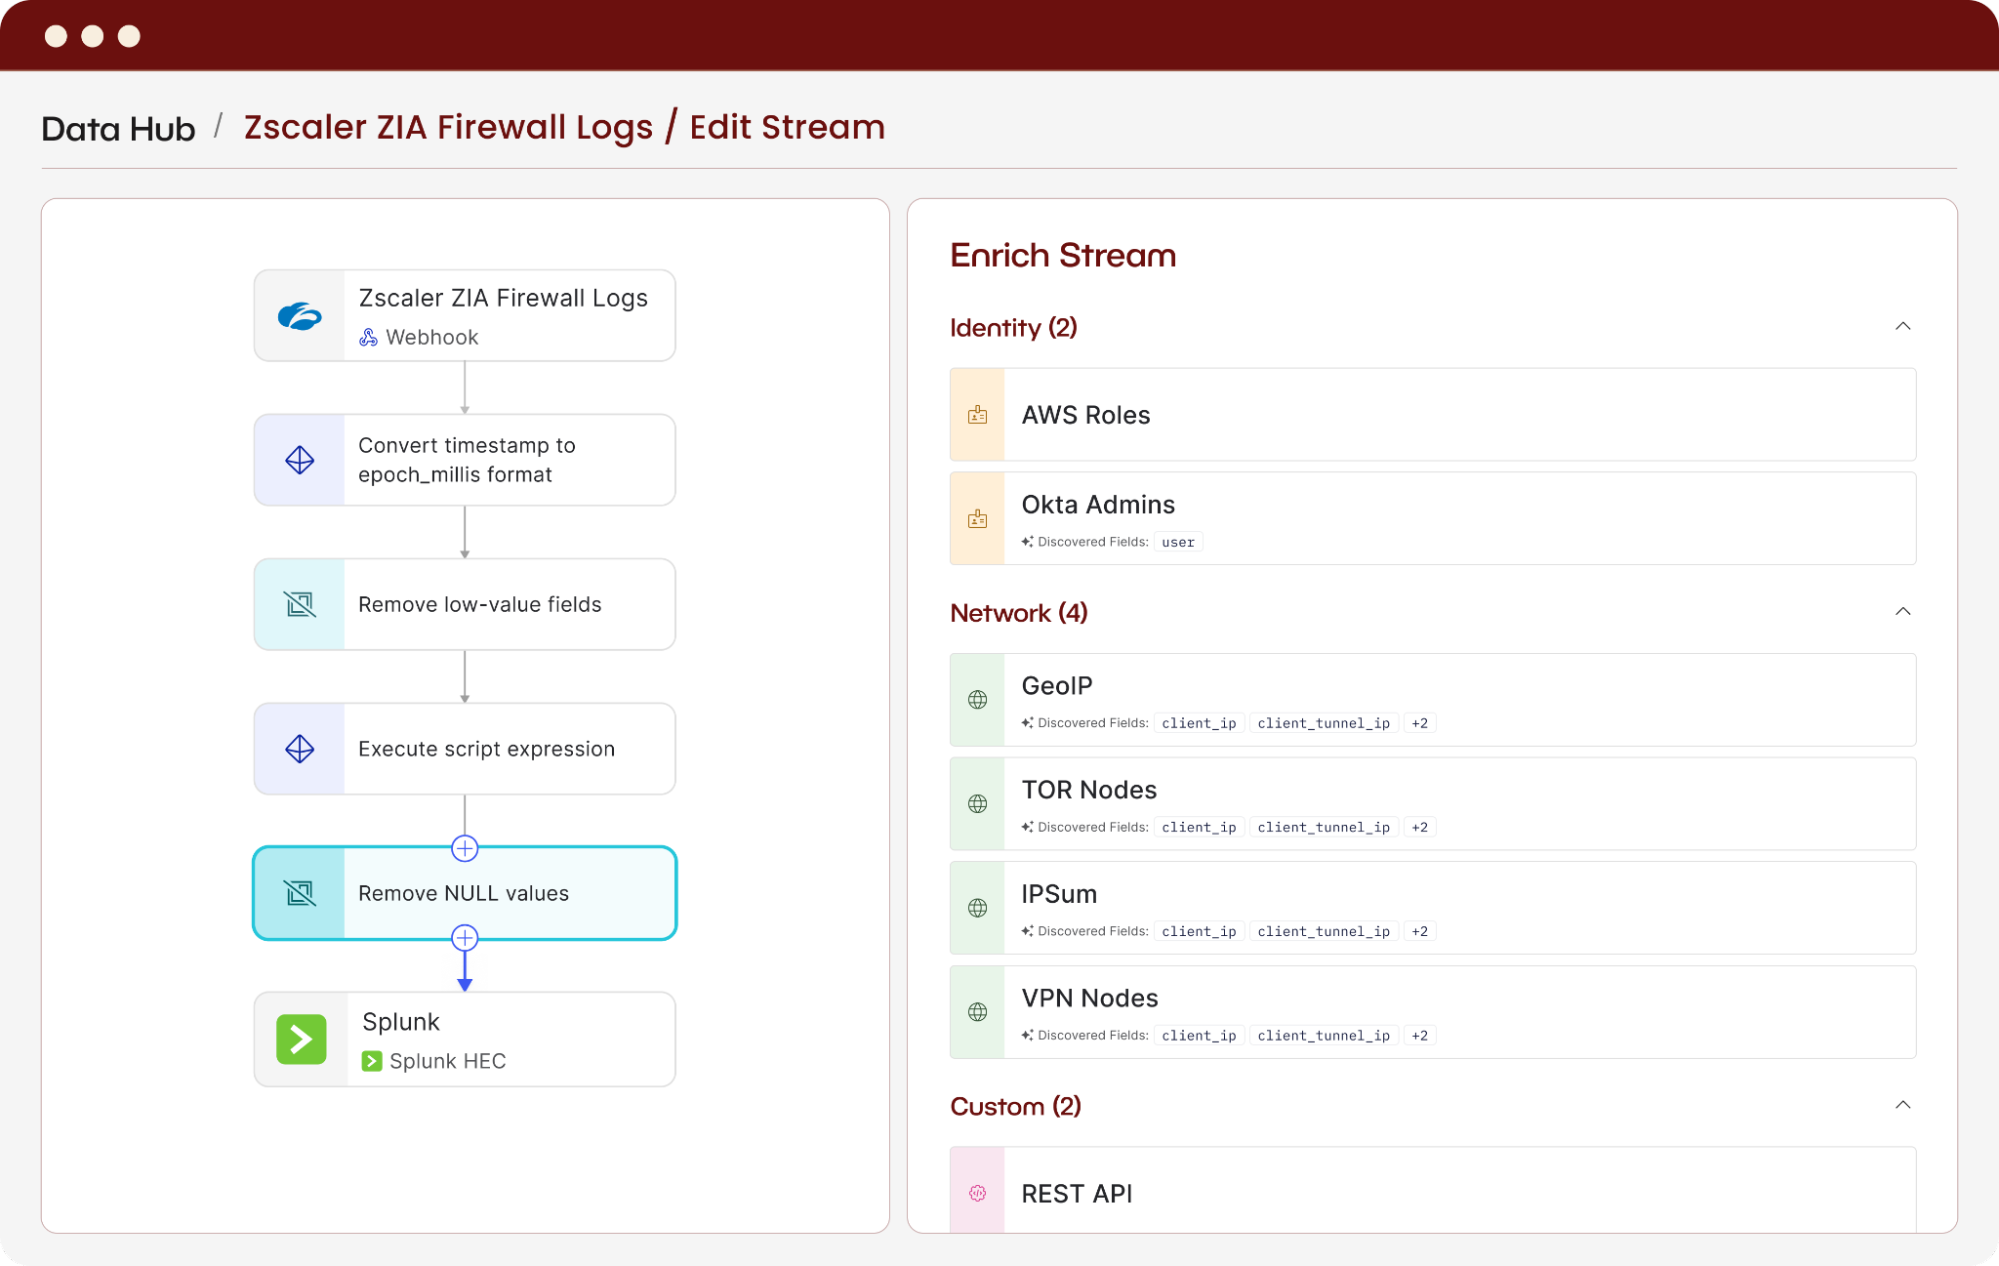Collapse the Custom section
Screen dimensions: 1999x1266
tap(1902, 1105)
